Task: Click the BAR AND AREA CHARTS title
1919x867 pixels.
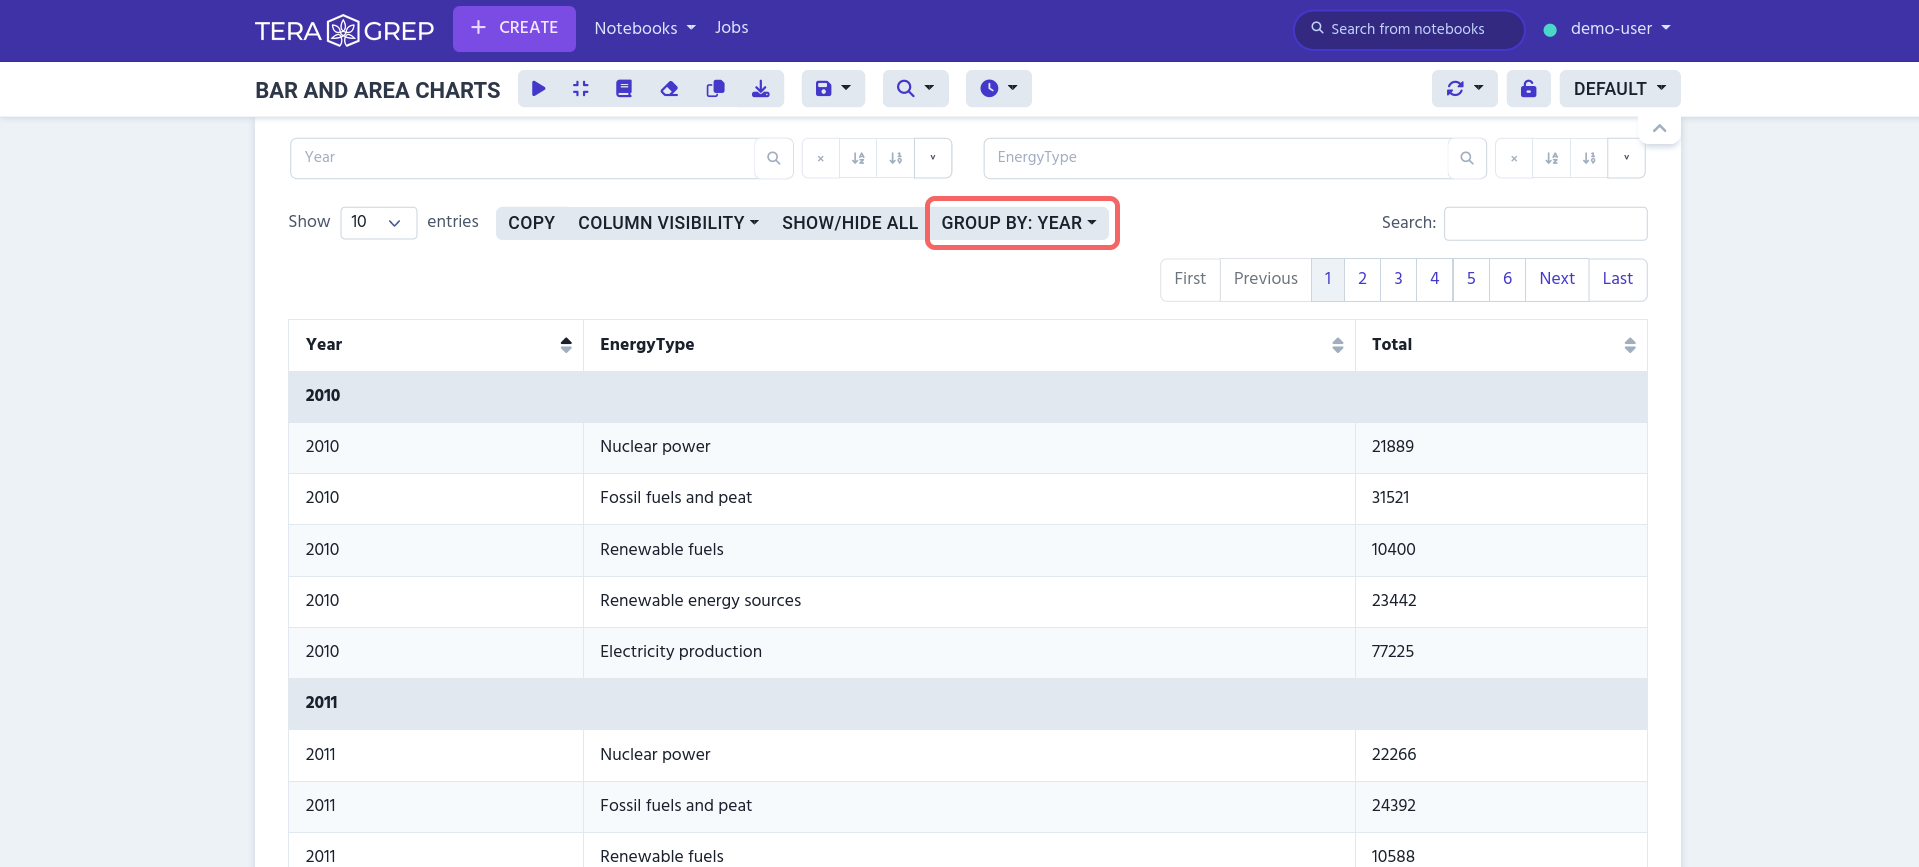Action: 378,90
